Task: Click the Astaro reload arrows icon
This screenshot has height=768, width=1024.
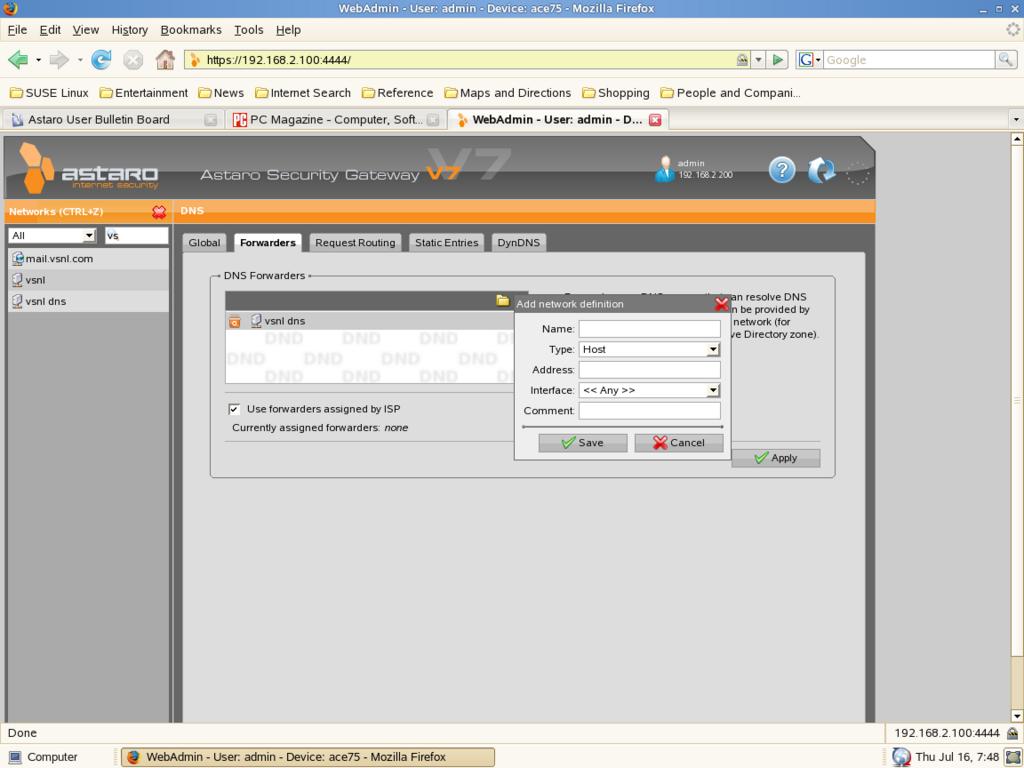Action: pyautogui.click(x=821, y=170)
